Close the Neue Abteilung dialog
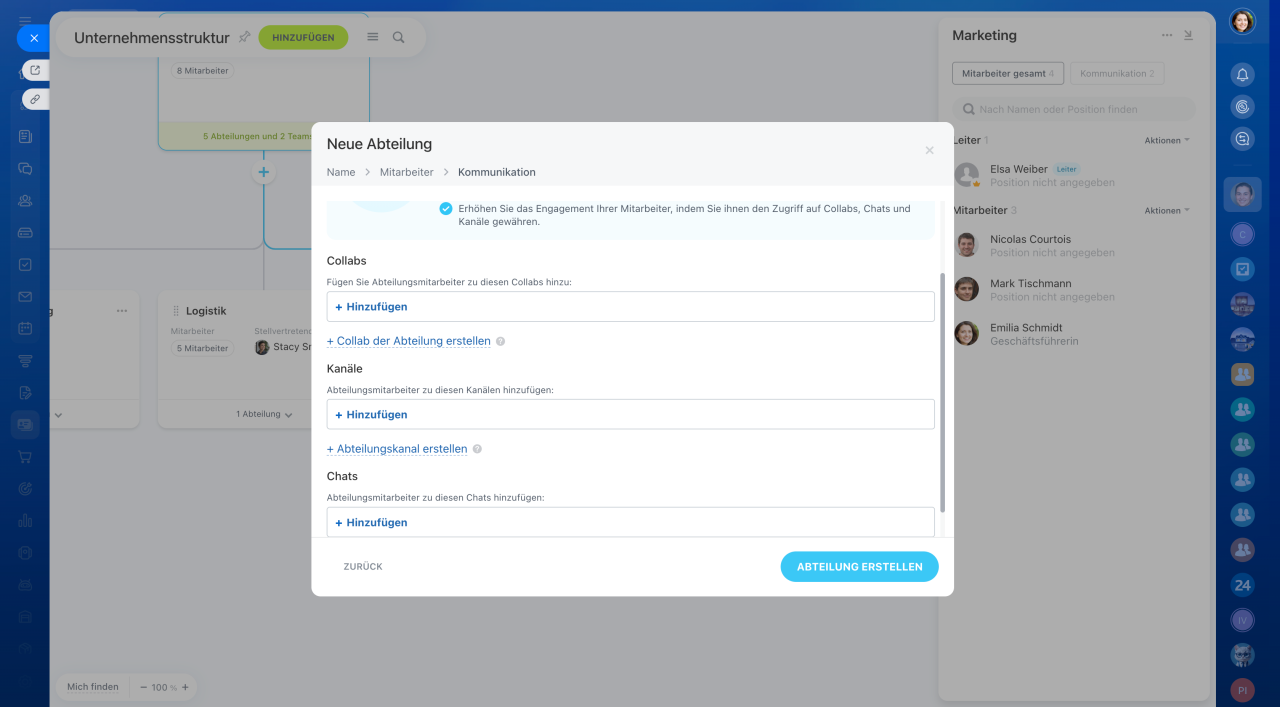Screen dimensions: 1280x707 pos(929,150)
